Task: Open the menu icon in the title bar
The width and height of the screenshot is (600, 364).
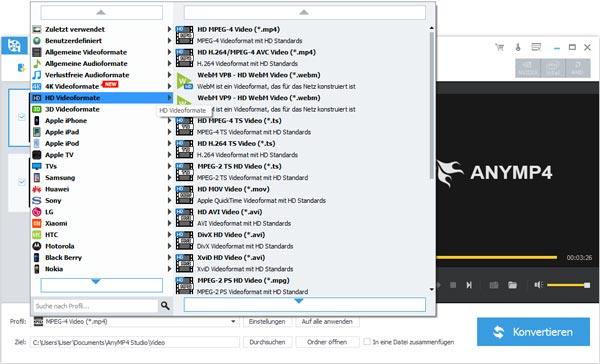Action: tap(536, 47)
